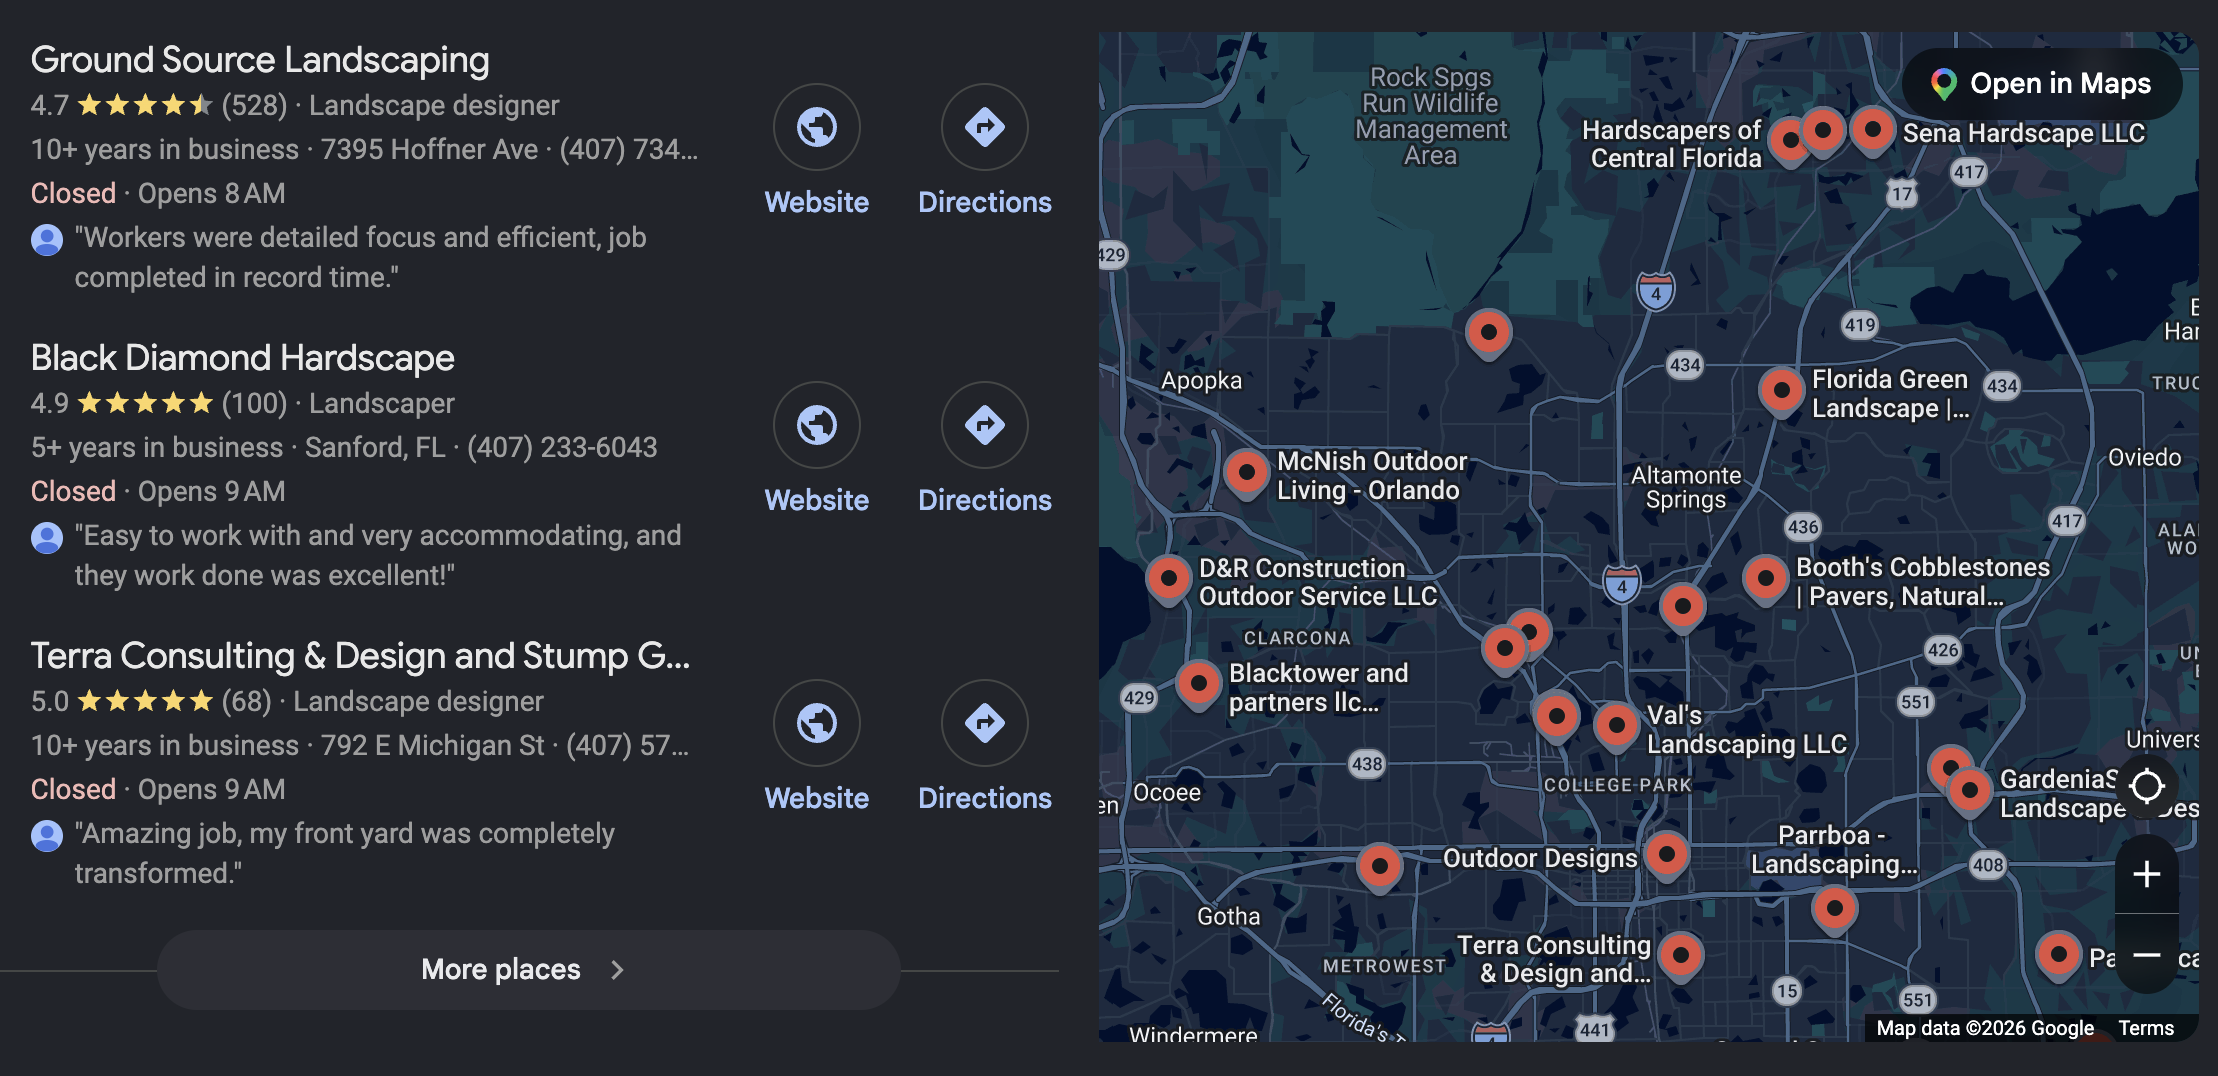The height and width of the screenshot is (1076, 2218).
Task: Zoom out on the map
Action: [2146, 955]
